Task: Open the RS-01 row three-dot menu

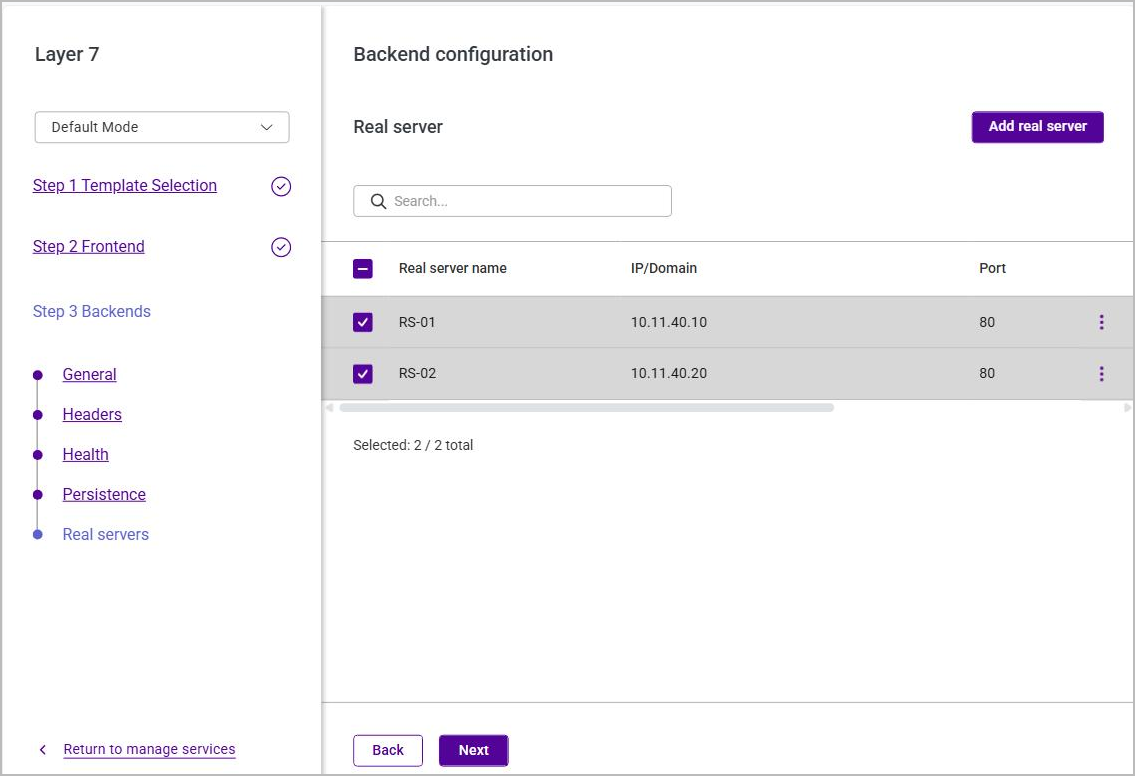Action: coord(1101,322)
